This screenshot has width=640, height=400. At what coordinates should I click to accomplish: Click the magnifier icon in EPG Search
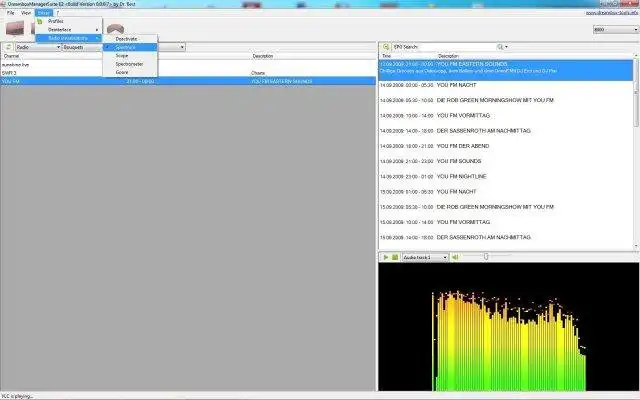[x=500, y=47]
